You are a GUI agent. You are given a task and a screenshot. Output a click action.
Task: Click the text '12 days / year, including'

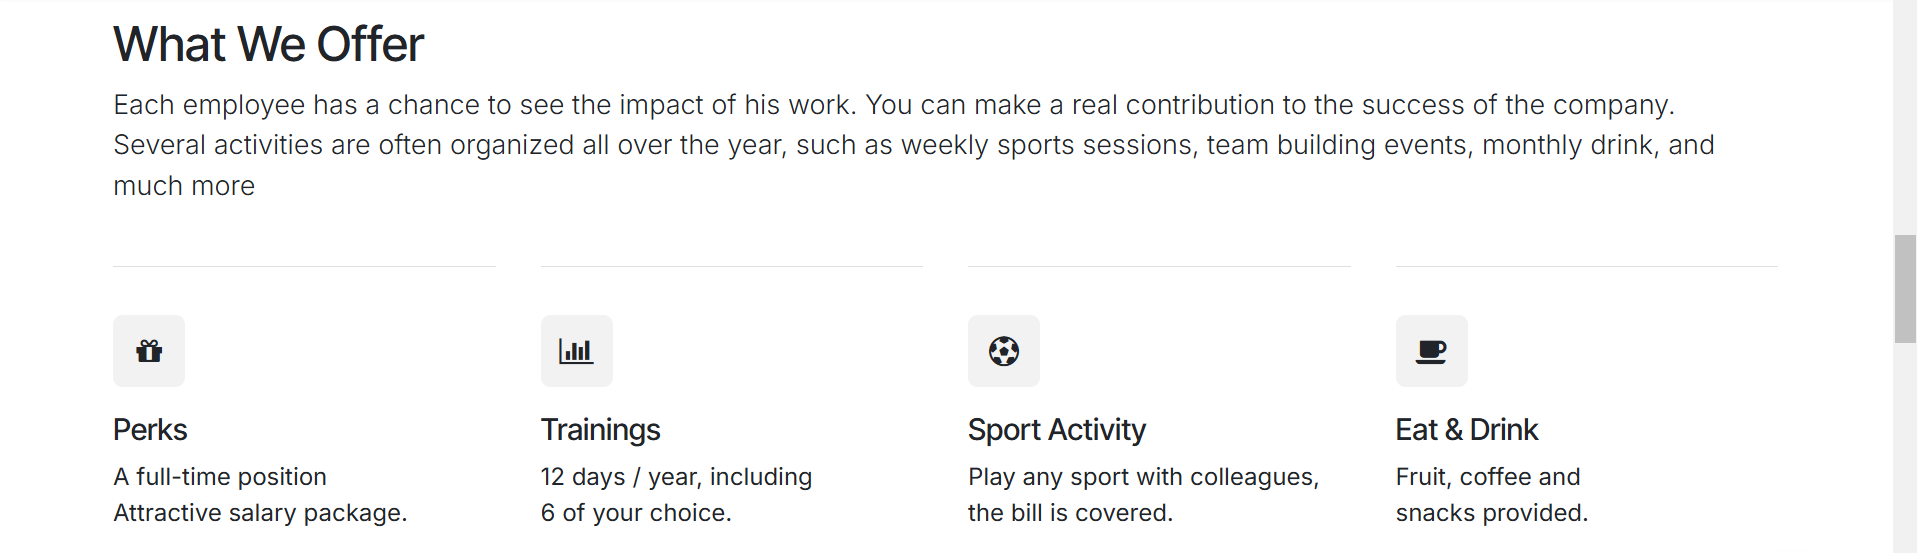click(x=676, y=477)
